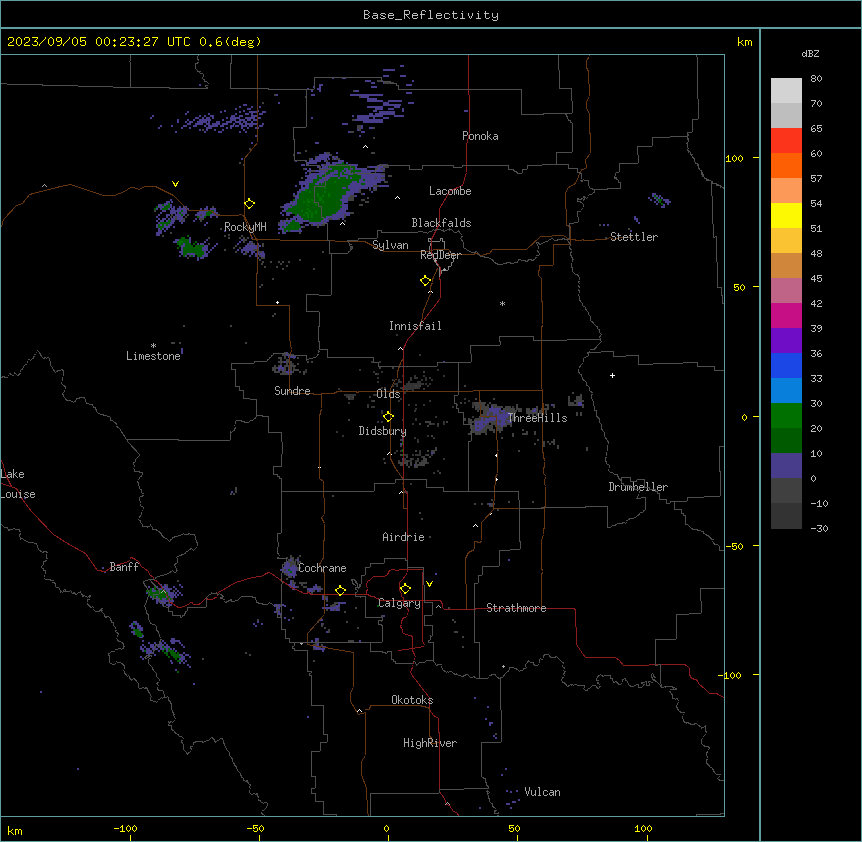Pick the magenta 42-39 dBZ legend swatch
The image size is (862, 842).
click(x=786, y=315)
